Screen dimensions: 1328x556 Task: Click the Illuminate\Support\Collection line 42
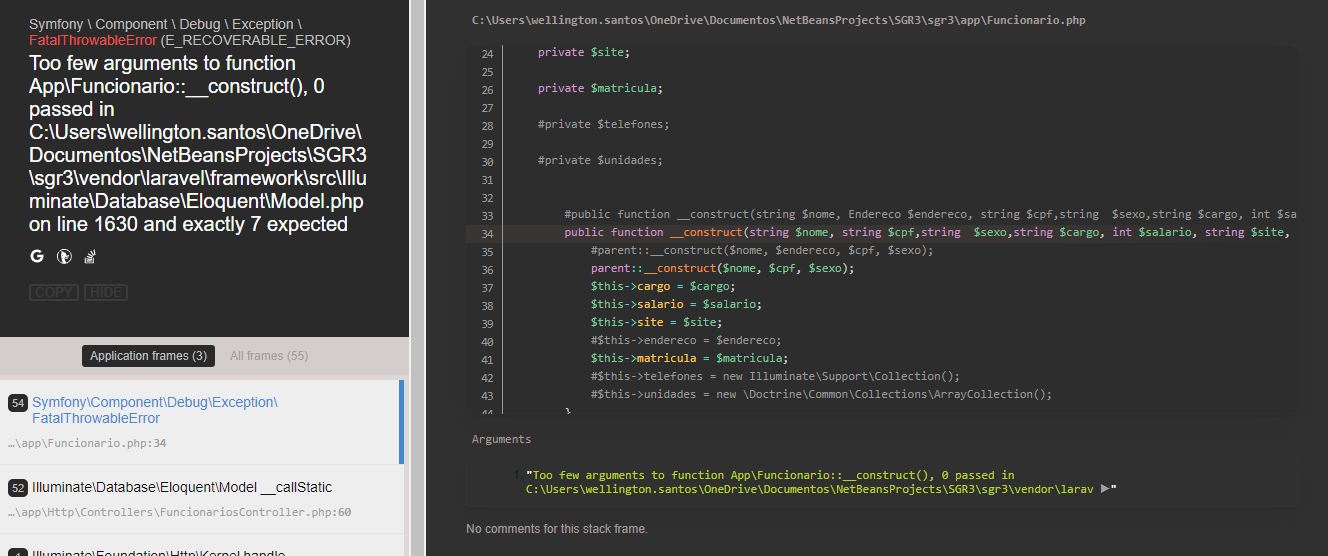[775, 377]
